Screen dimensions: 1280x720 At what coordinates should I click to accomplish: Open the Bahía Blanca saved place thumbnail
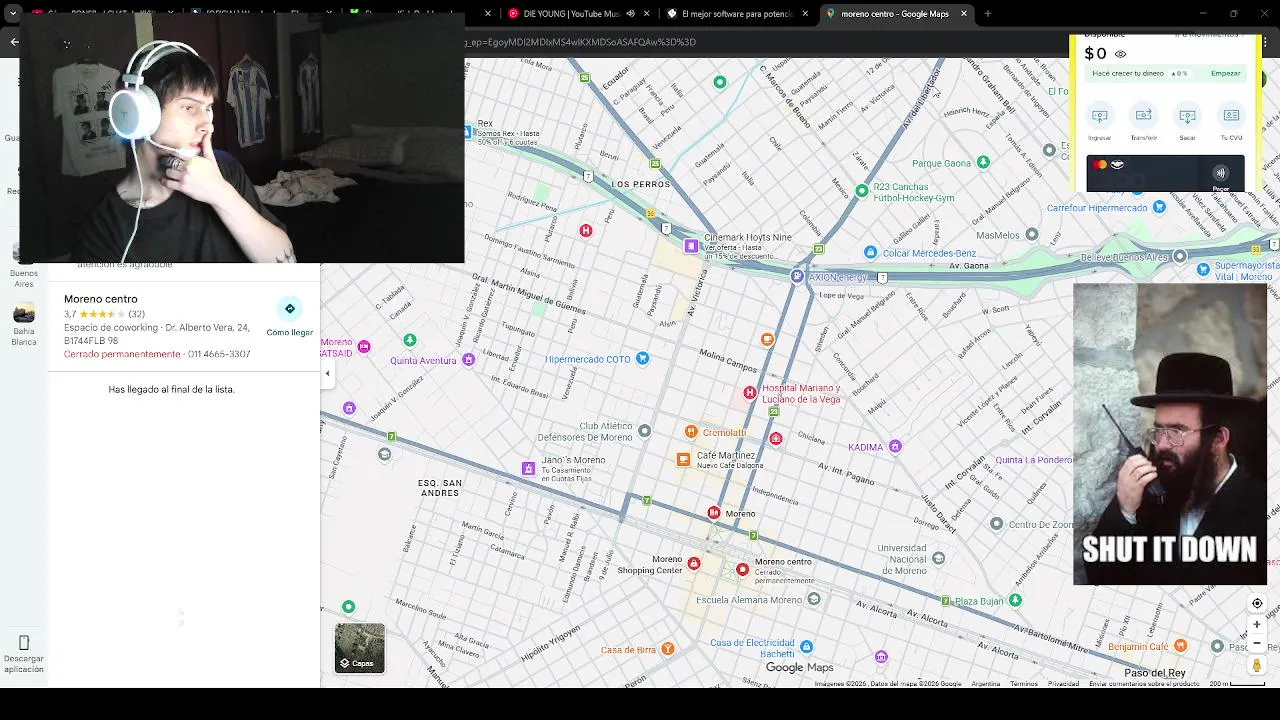pos(24,314)
